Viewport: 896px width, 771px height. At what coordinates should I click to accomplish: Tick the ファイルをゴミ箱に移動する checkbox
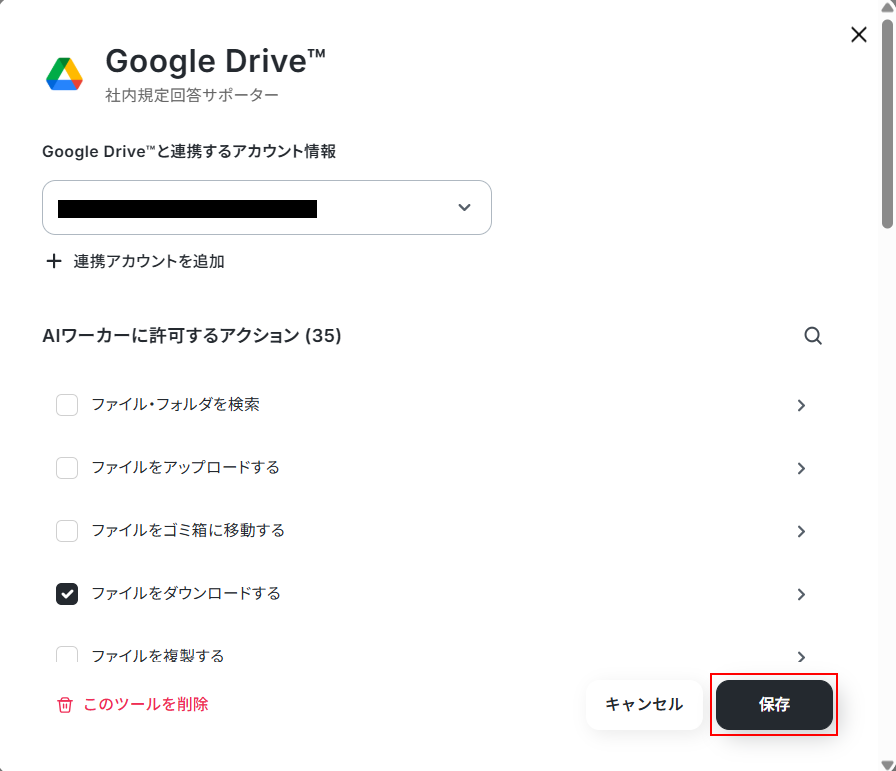[x=67, y=531]
